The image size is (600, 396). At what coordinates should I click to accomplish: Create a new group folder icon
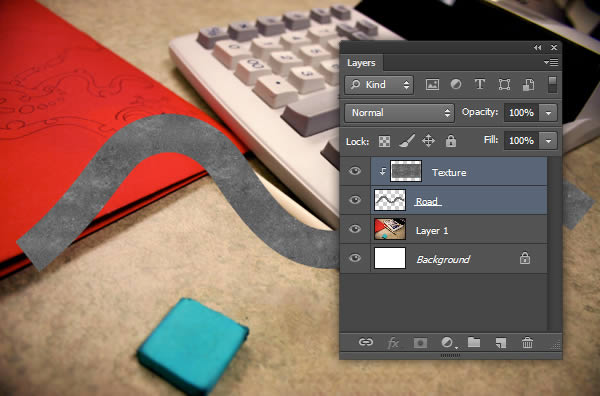click(x=474, y=342)
